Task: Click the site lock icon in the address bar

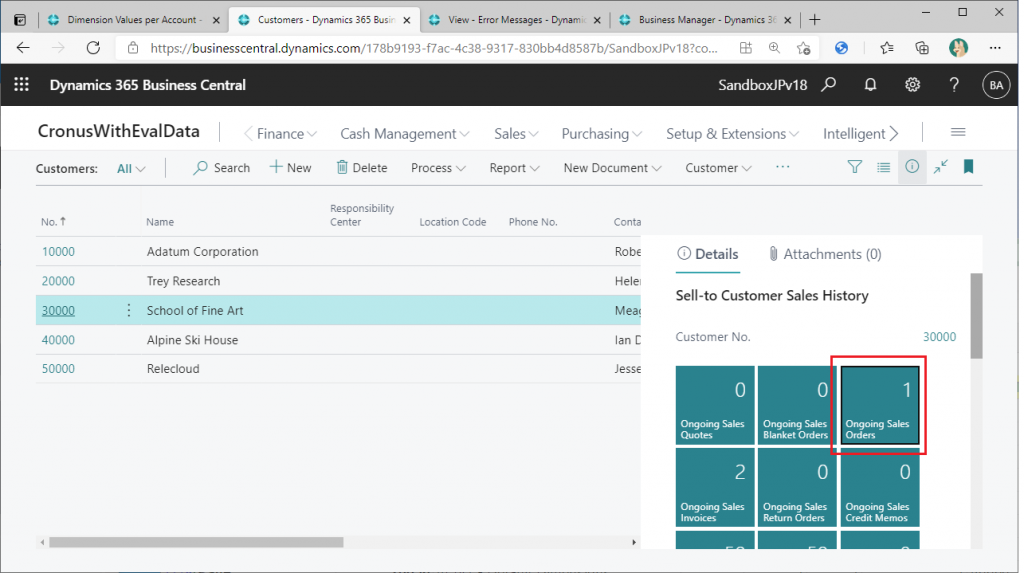Action: pyautogui.click(x=133, y=48)
